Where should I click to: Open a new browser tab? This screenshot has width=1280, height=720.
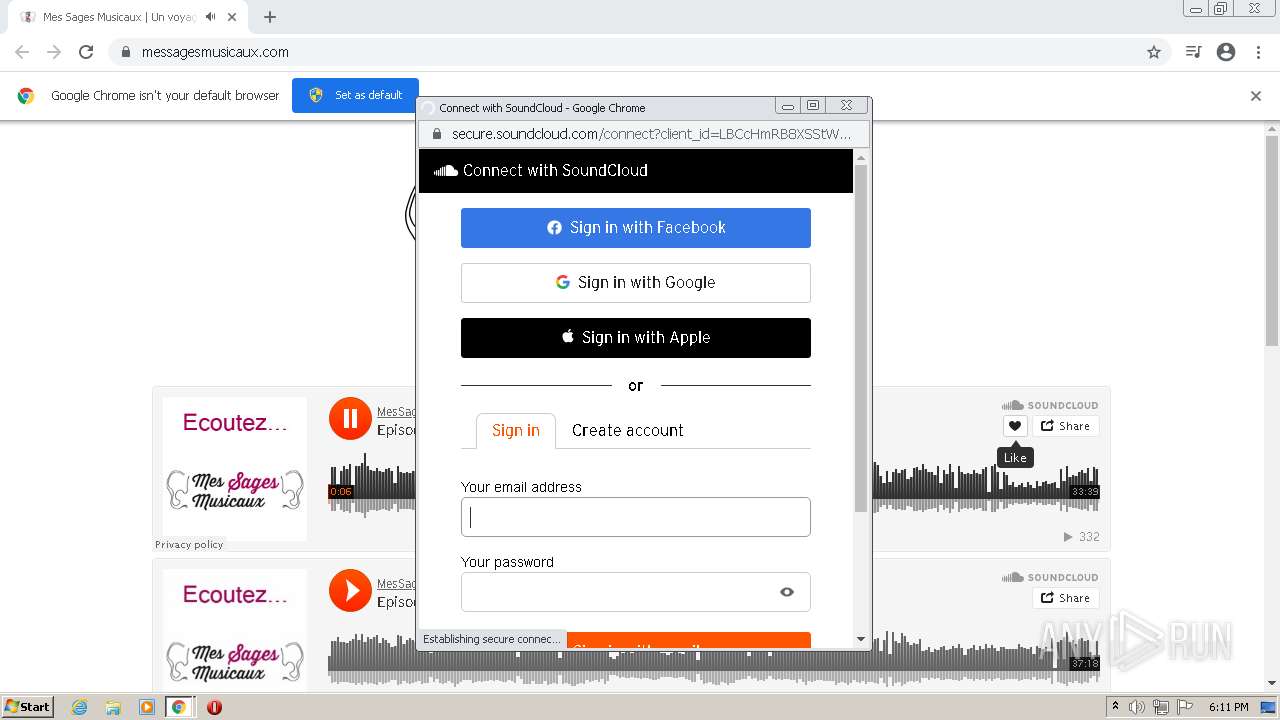click(x=270, y=17)
